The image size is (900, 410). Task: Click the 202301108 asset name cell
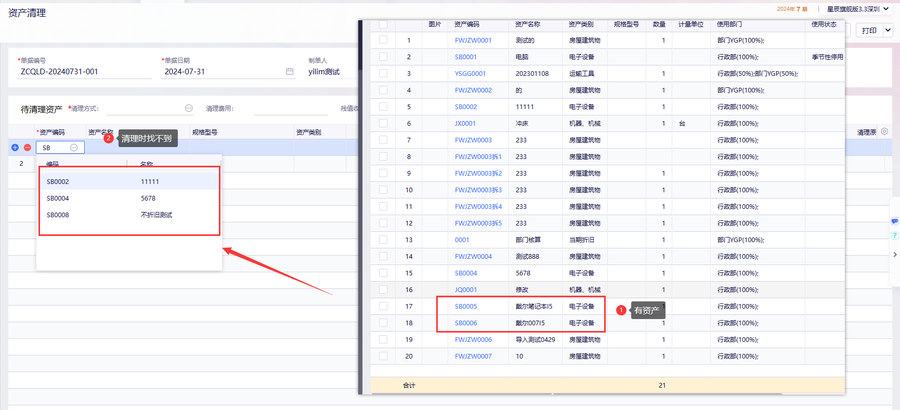532,74
